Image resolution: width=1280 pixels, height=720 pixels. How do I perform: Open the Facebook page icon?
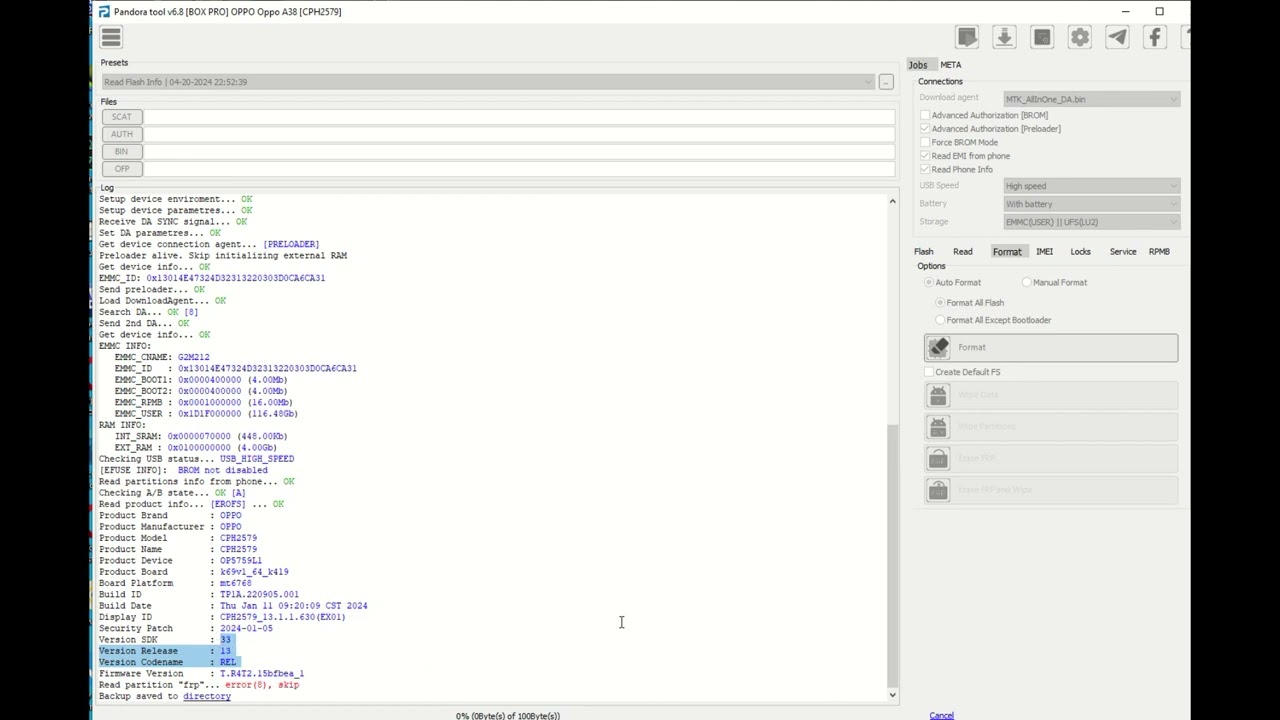(1155, 38)
